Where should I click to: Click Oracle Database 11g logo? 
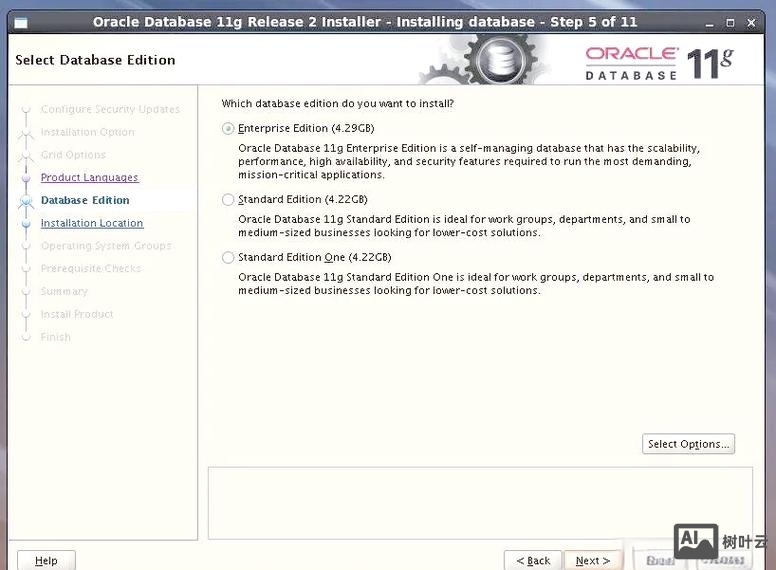659,63
